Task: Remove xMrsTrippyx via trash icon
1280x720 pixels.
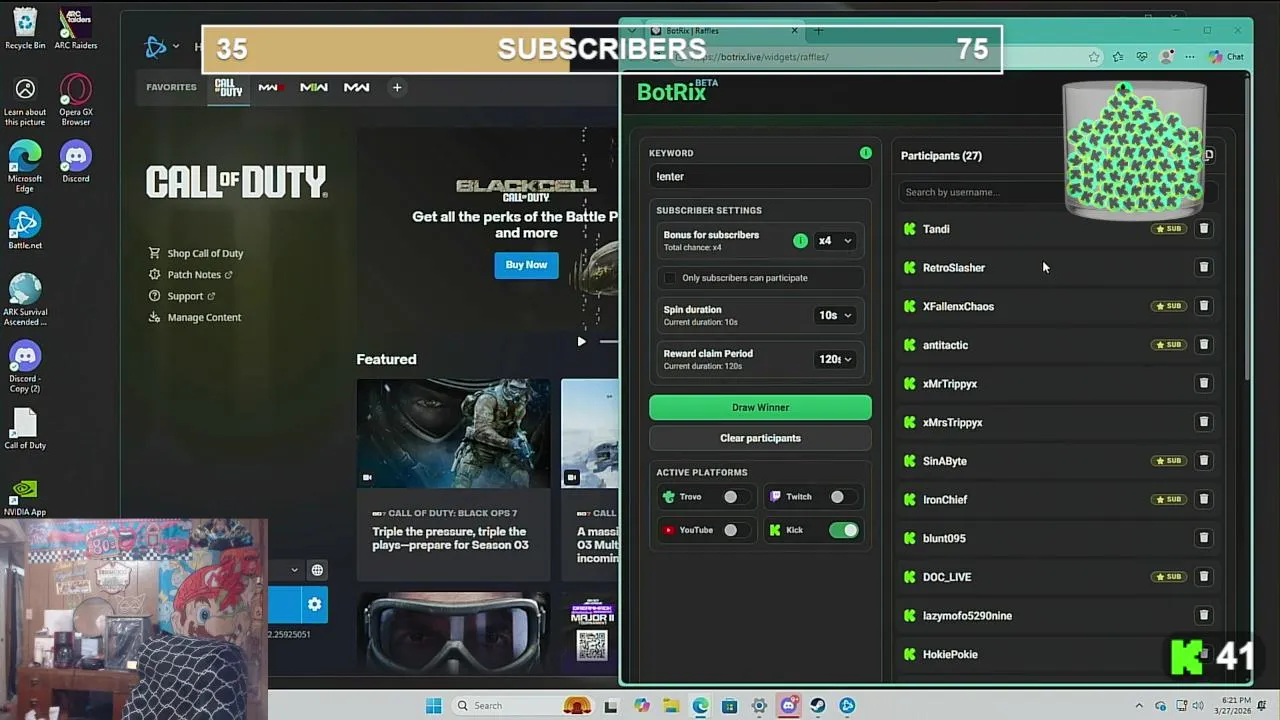Action: pos(1204,422)
